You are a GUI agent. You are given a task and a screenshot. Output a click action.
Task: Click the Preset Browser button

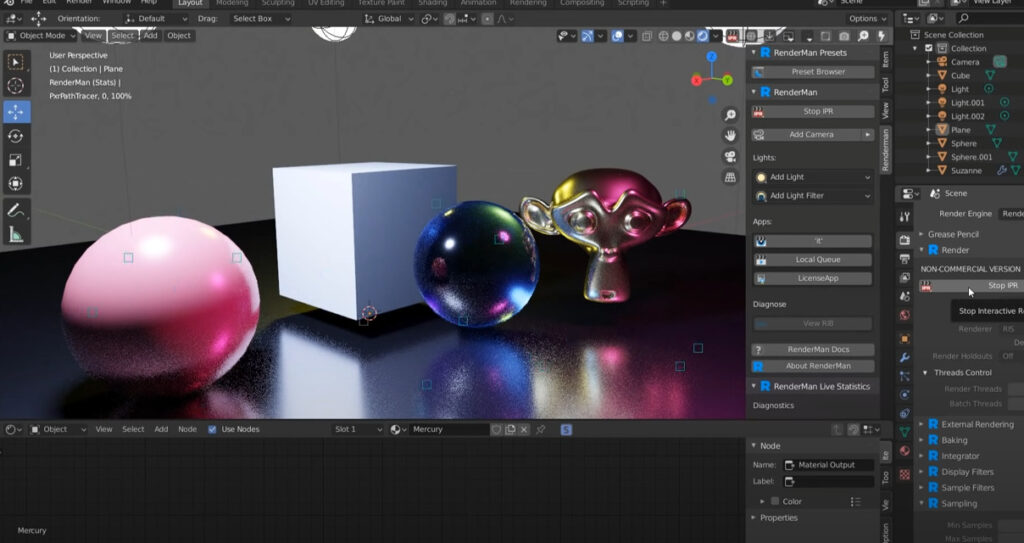812,72
